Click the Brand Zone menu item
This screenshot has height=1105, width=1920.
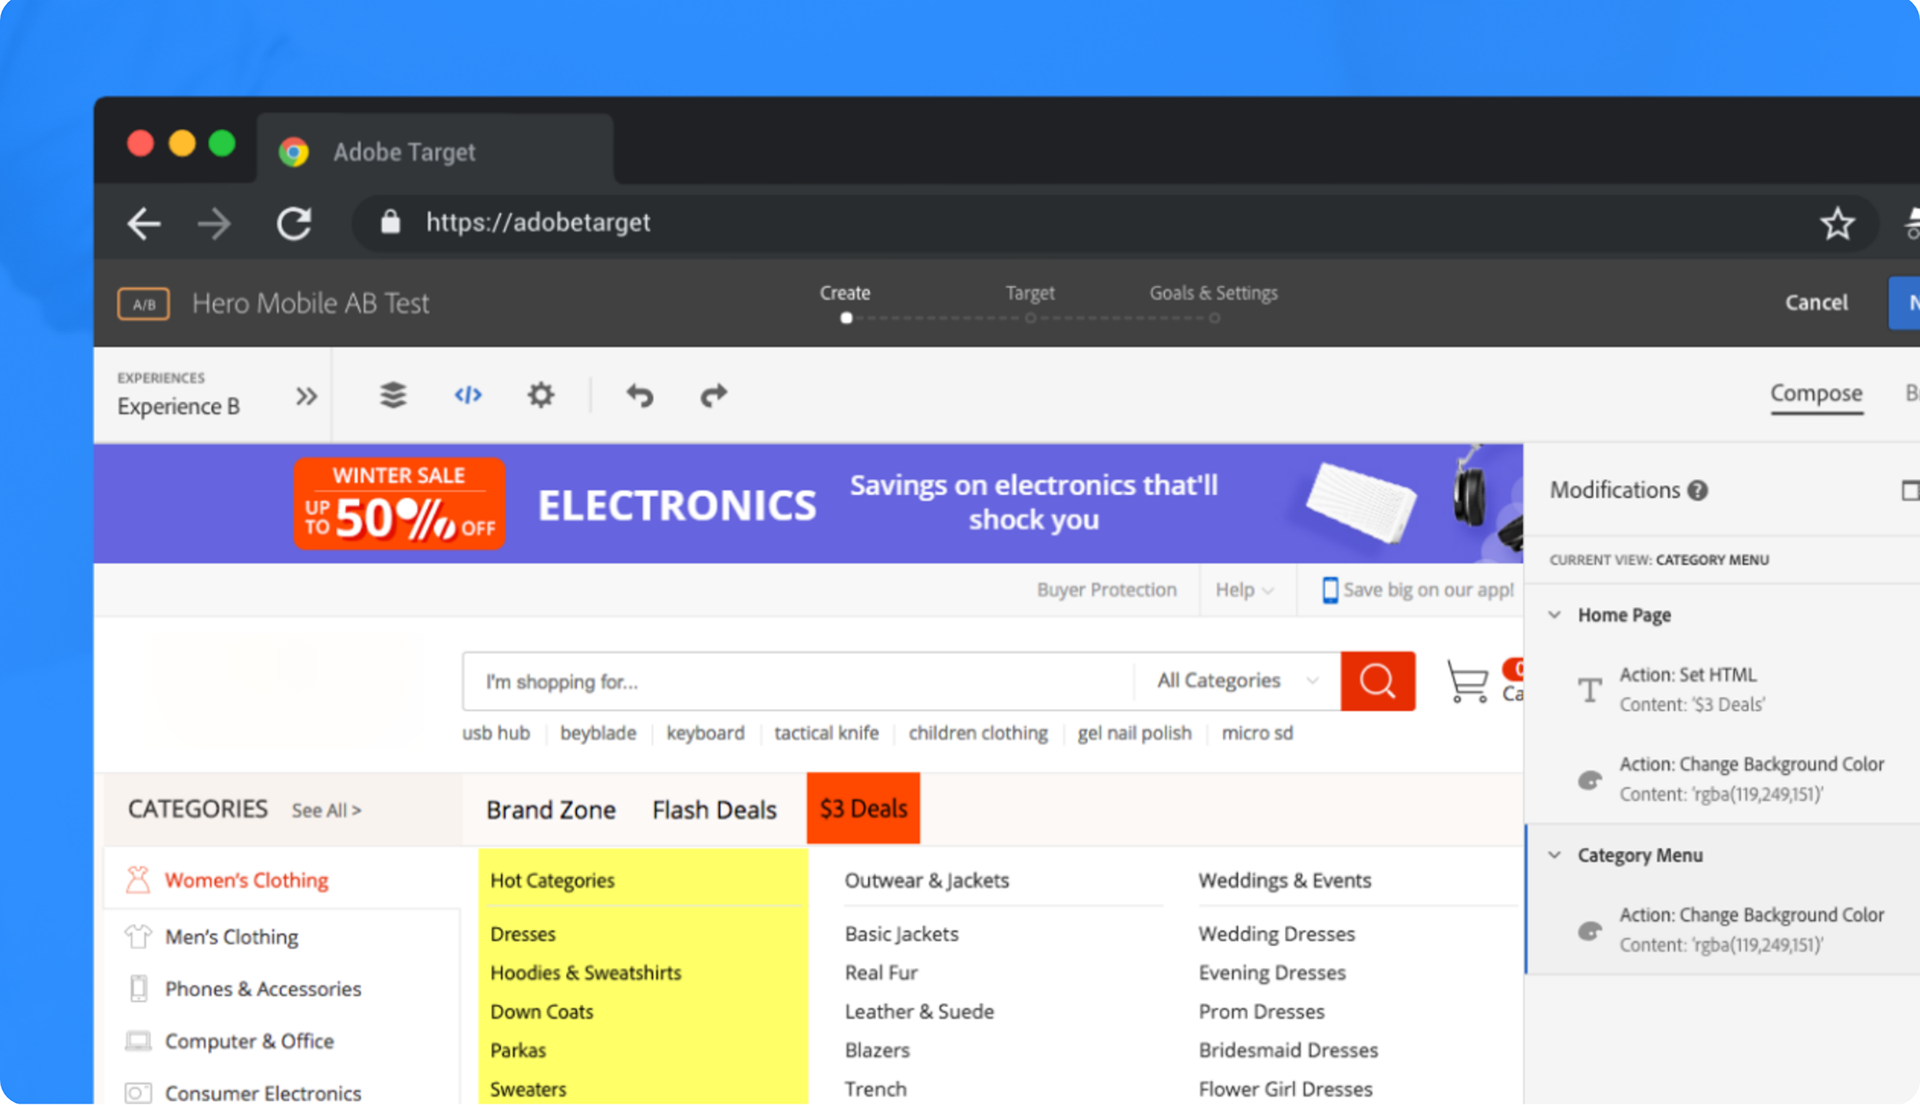point(551,810)
